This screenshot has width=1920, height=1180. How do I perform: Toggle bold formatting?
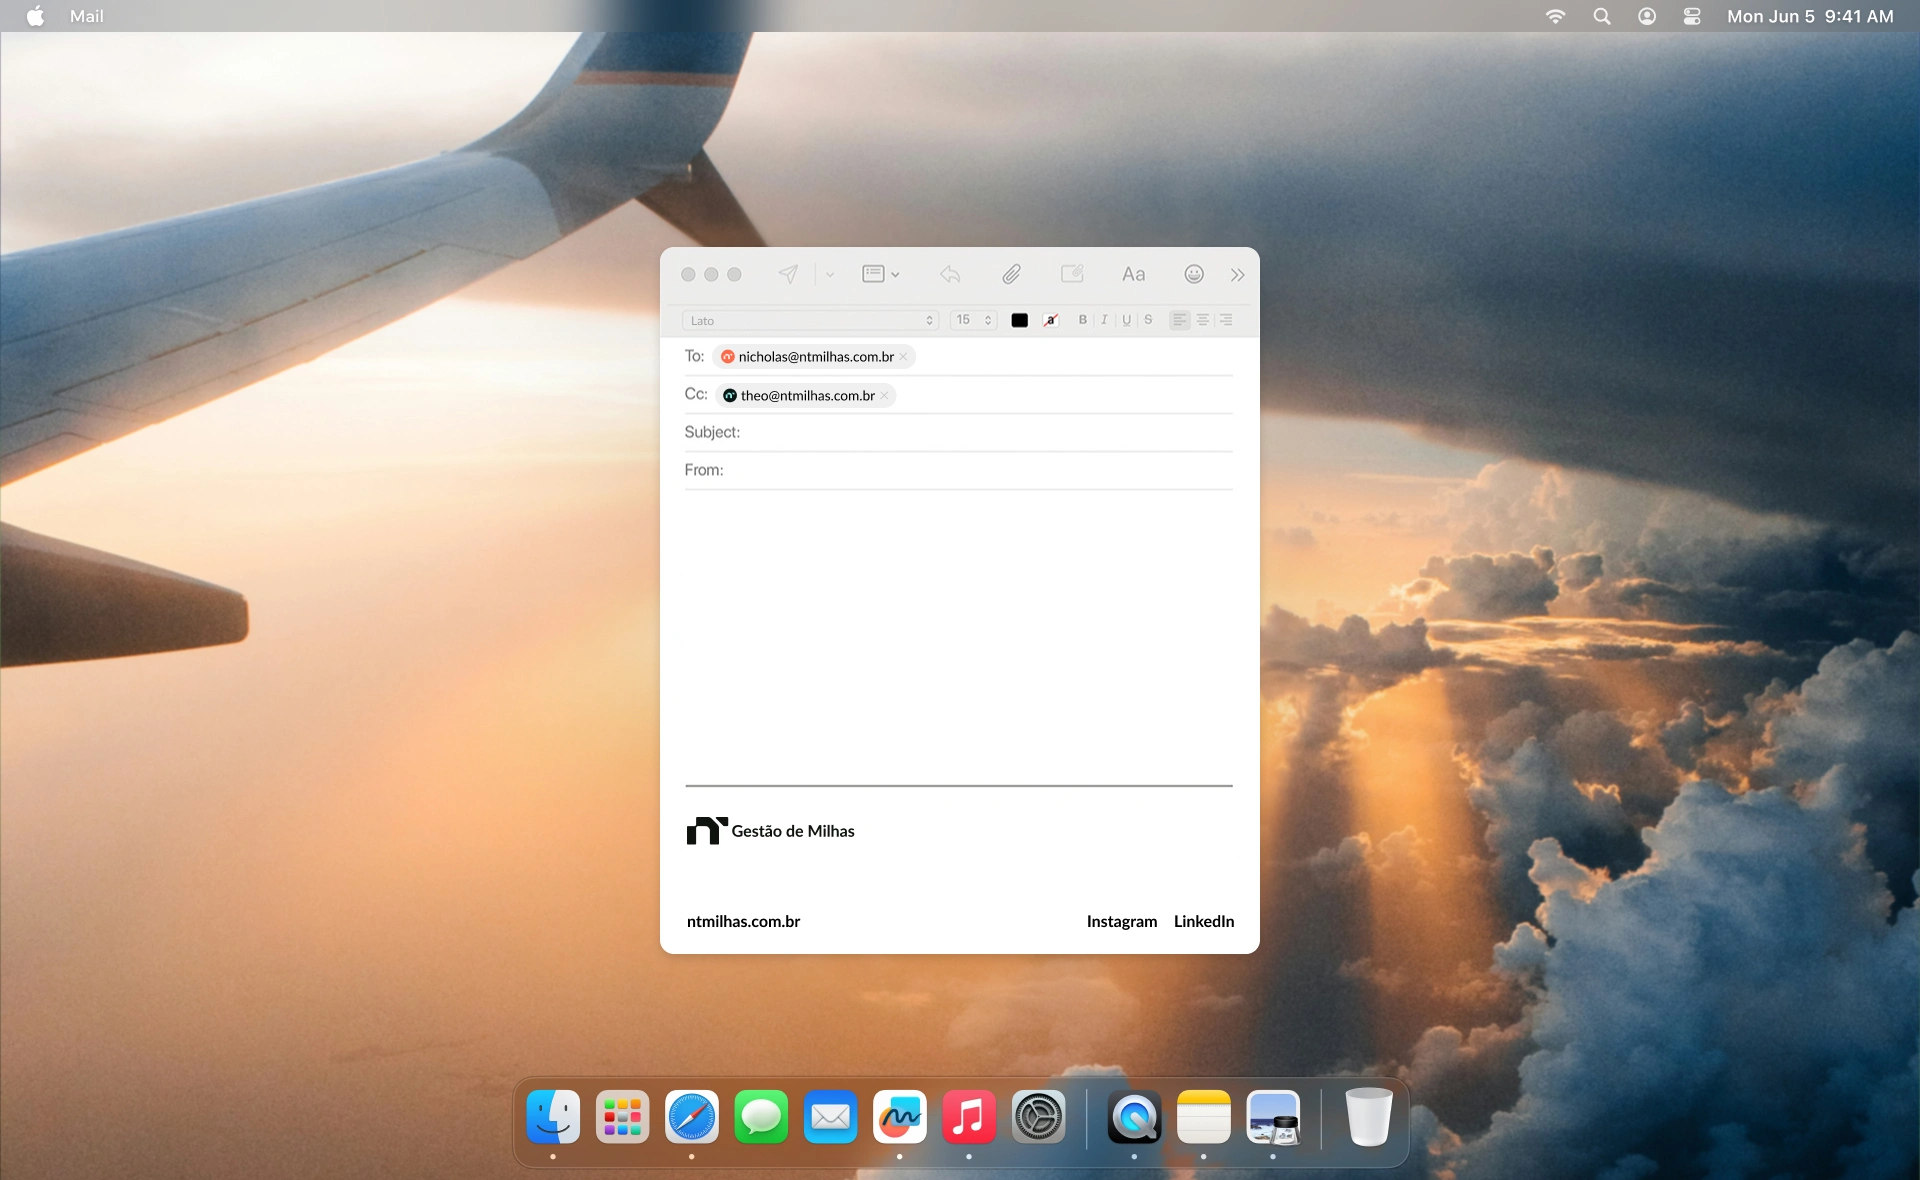(1082, 320)
